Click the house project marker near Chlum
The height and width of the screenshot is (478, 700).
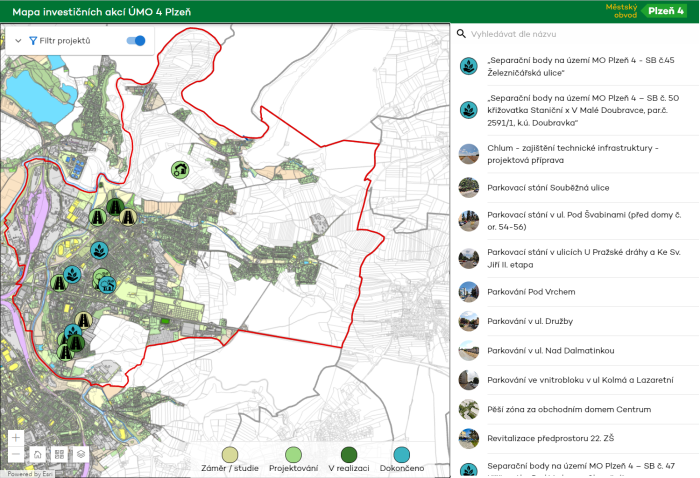point(180,169)
